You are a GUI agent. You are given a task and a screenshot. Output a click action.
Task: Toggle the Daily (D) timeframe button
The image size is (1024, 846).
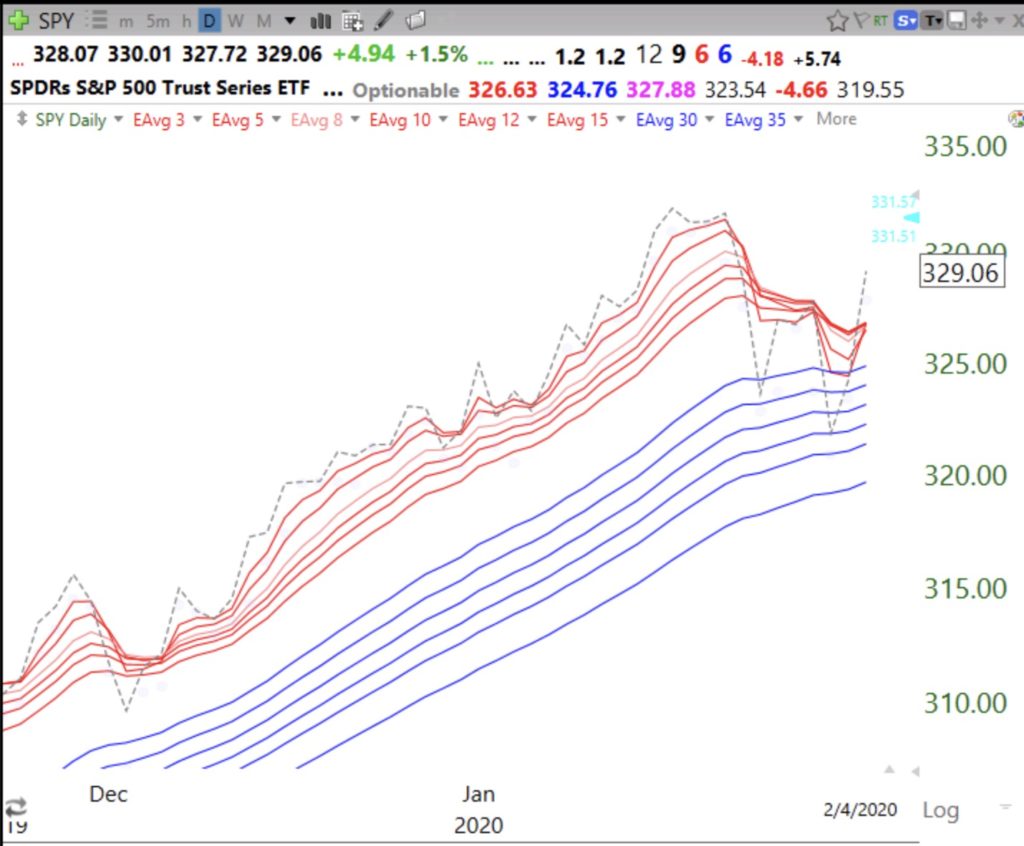pos(209,20)
